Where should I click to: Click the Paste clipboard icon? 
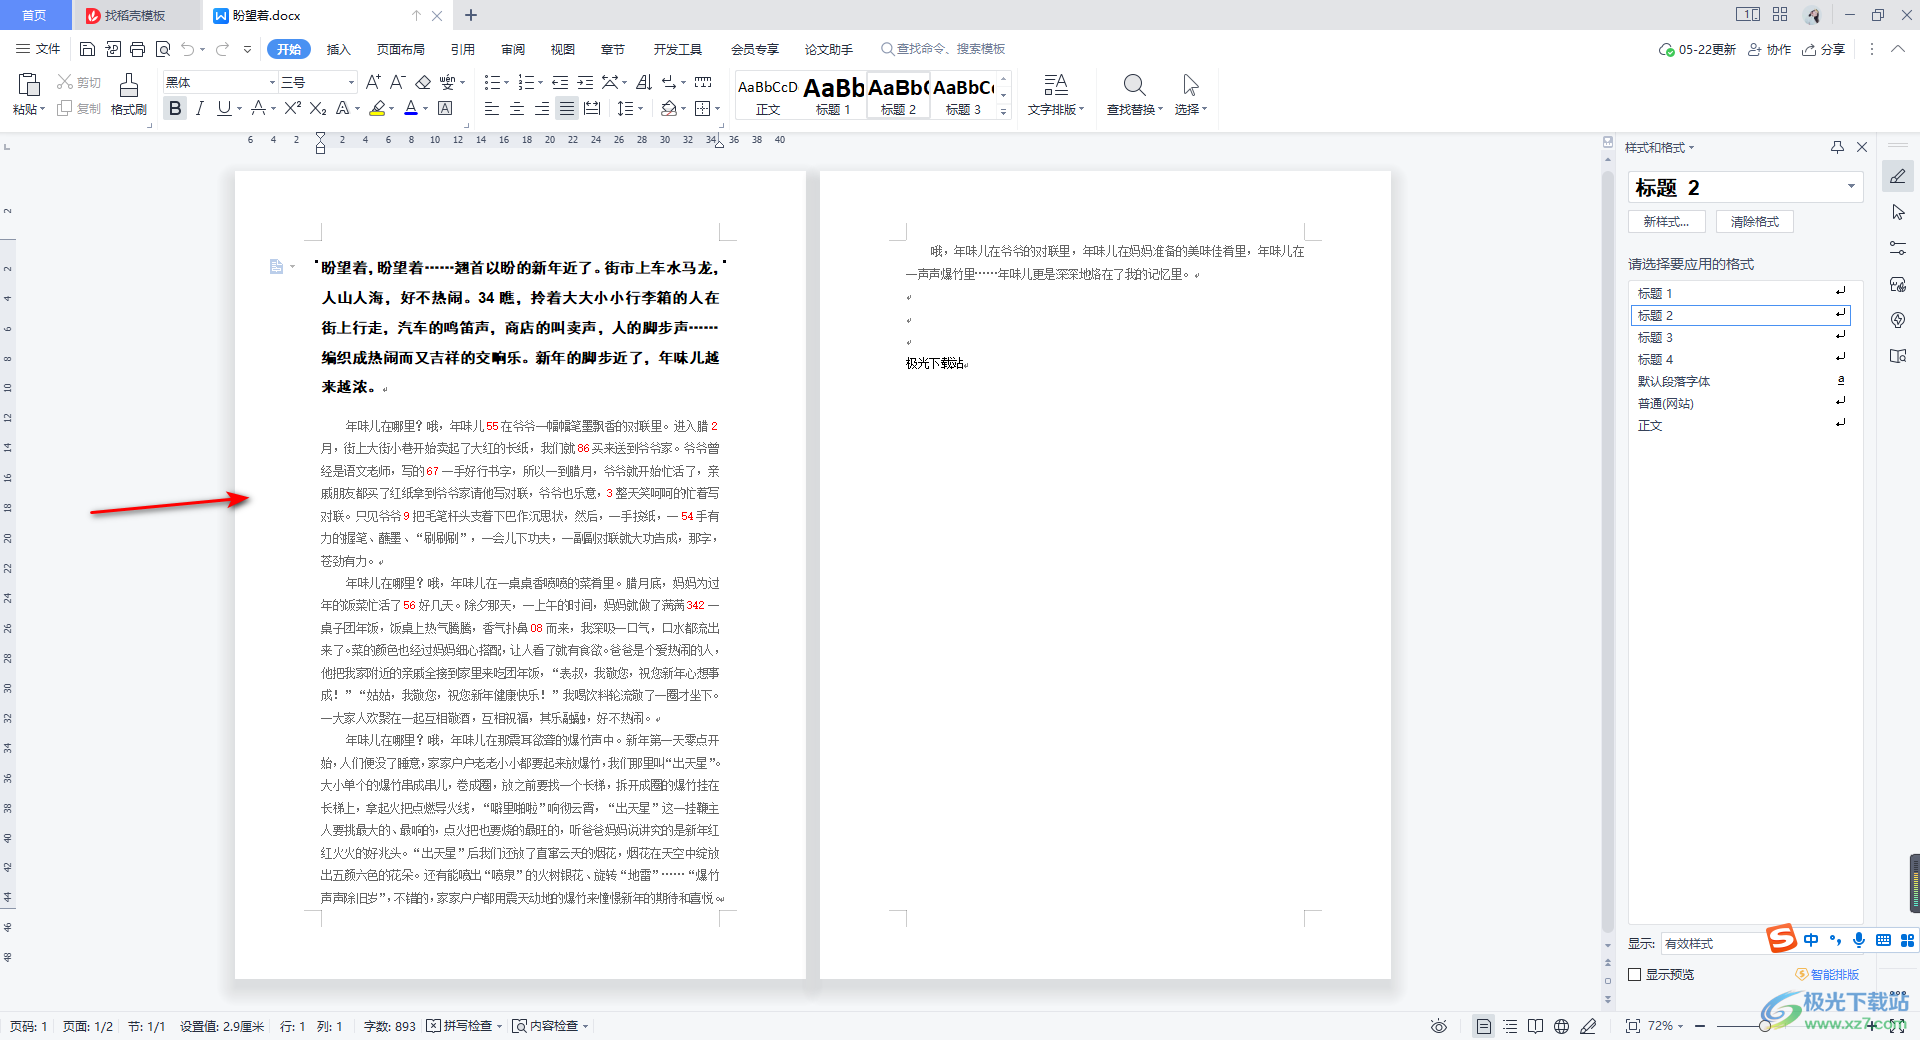29,86
